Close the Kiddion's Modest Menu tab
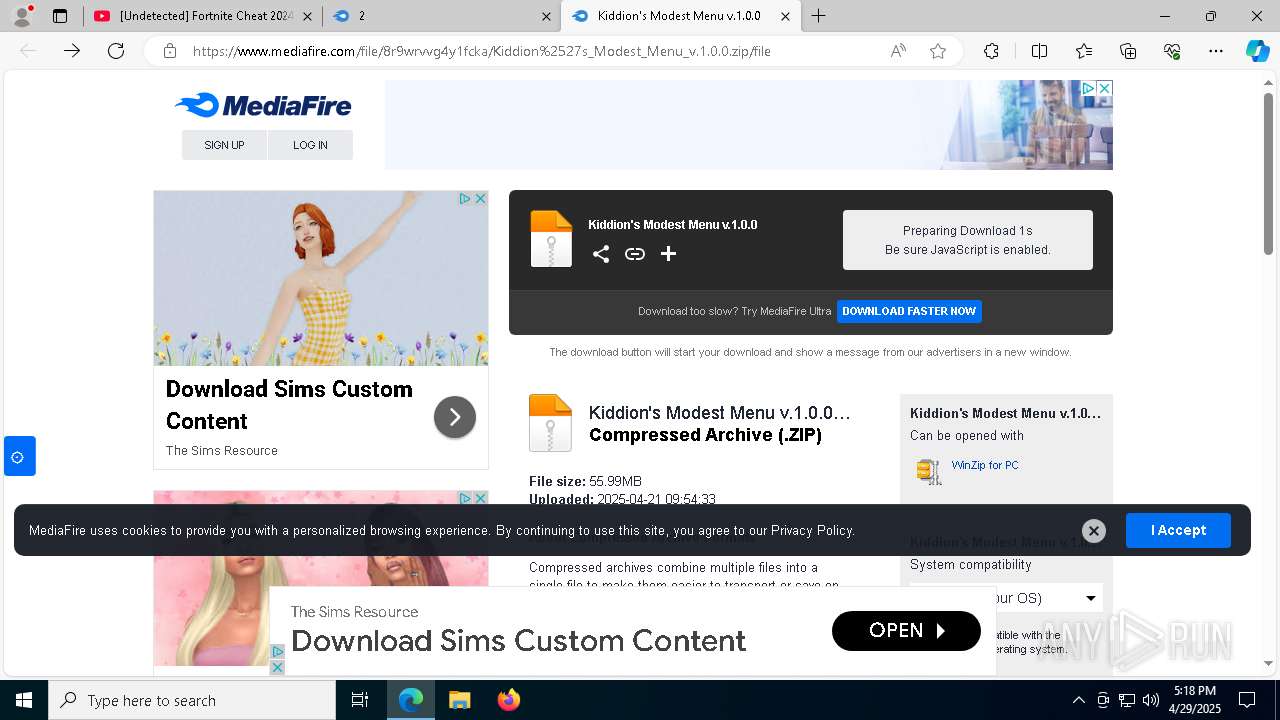1280x720 pixels. [x=785, y=16]
